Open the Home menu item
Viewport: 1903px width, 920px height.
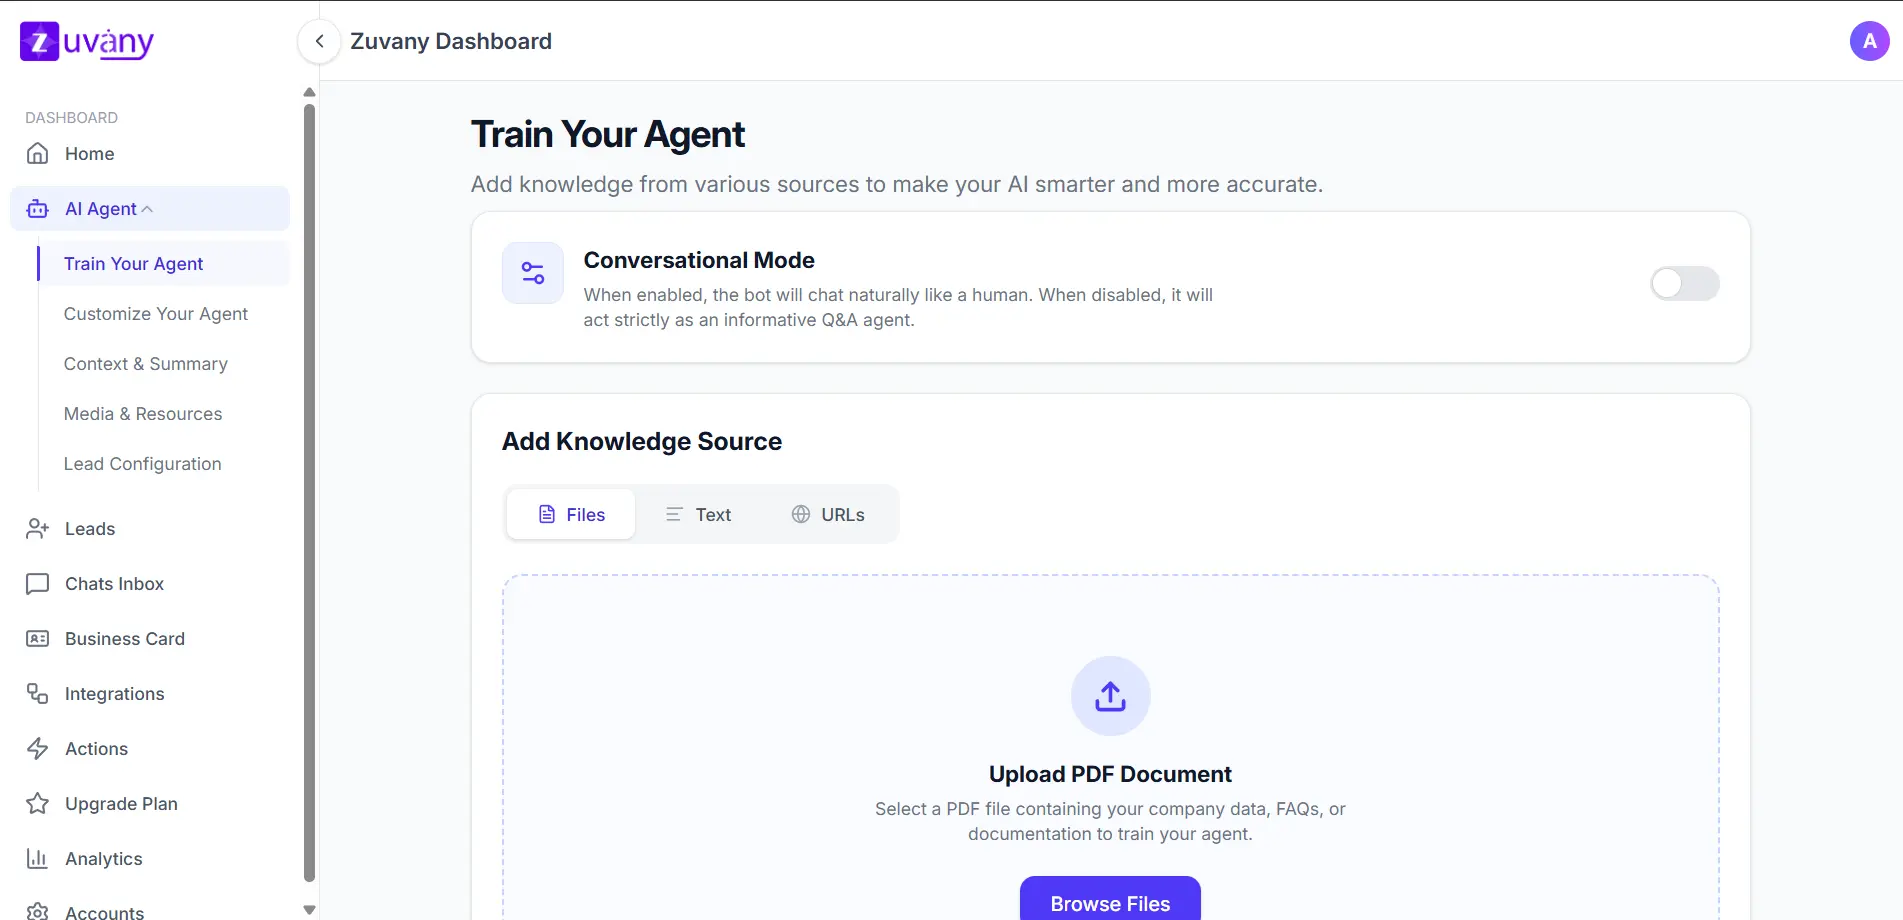point(150,154)
